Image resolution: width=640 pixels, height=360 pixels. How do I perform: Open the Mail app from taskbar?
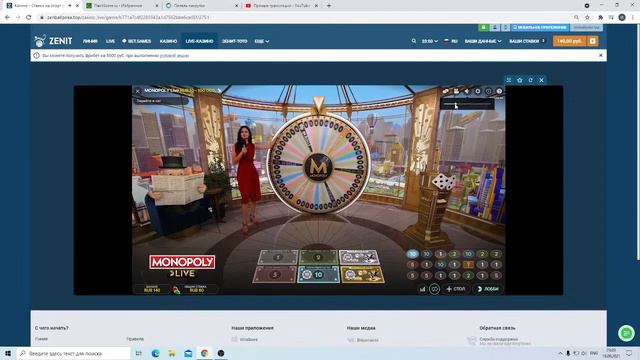tap(188, 353)
